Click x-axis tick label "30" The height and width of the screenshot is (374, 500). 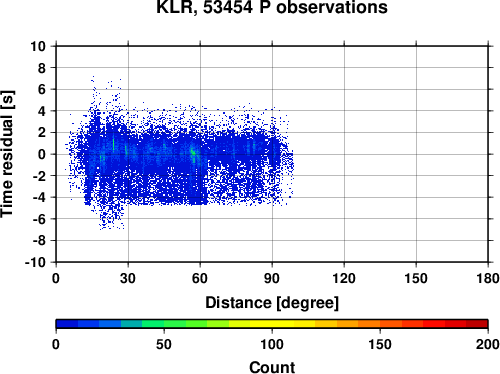(x=128, y=279)
